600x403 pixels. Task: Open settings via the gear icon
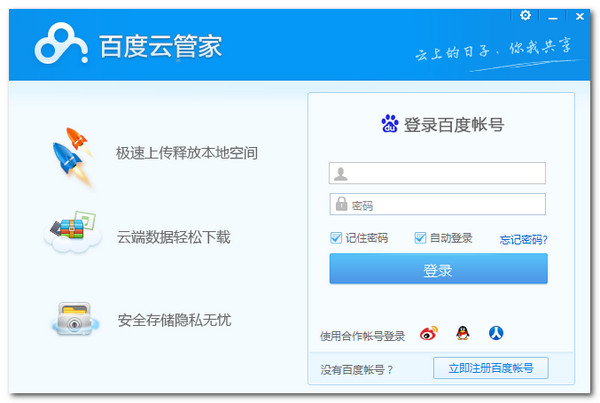click(x=525, y=15)
